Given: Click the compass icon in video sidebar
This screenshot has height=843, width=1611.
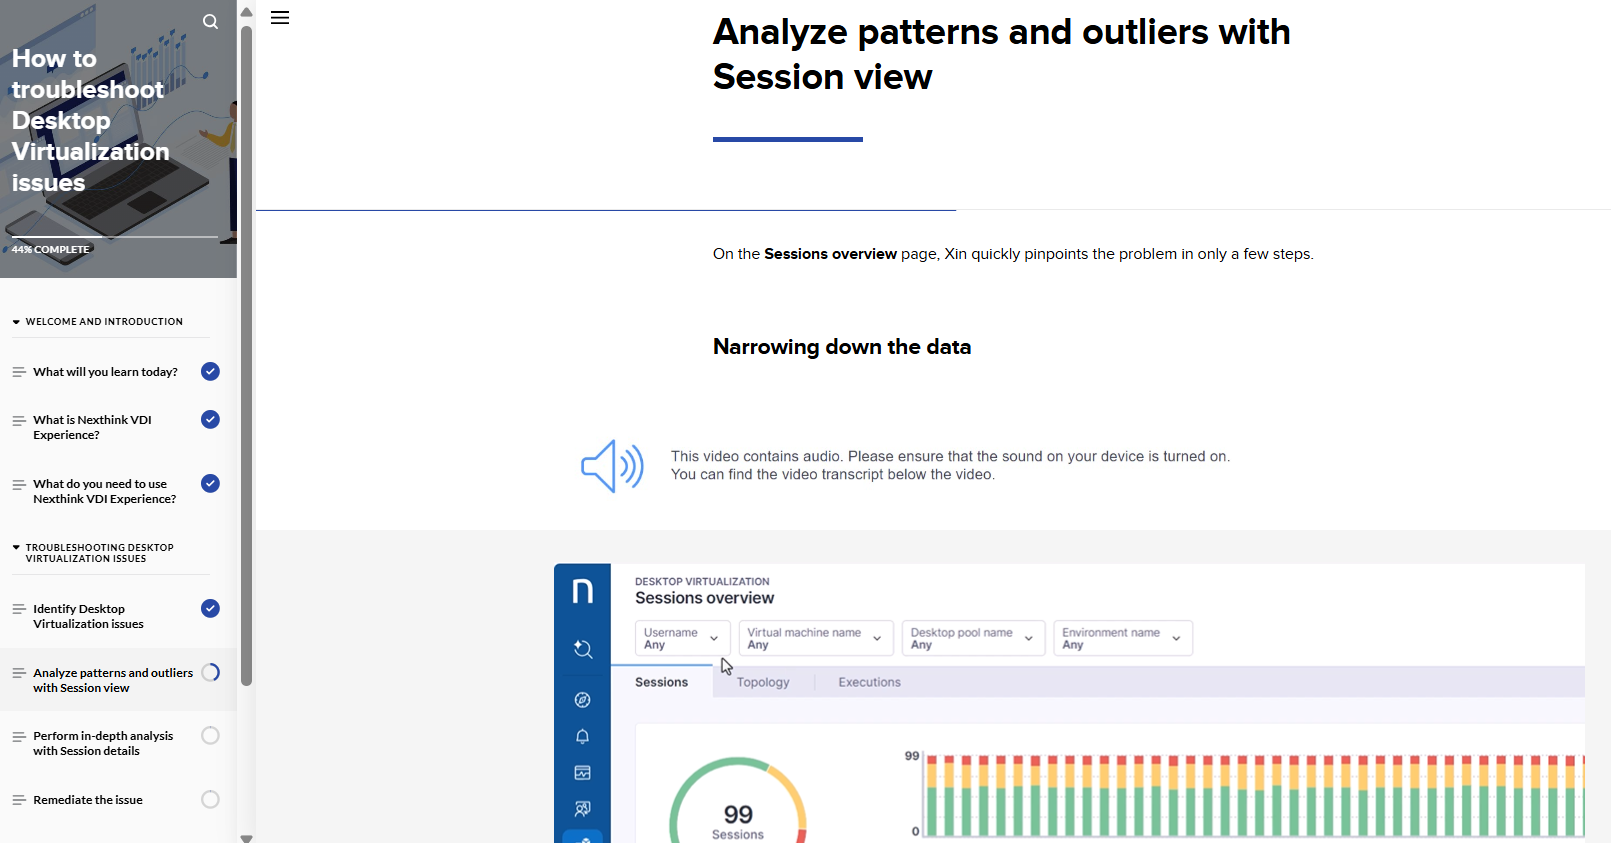Looking at the screenshot, I should (x=582, y=700).
